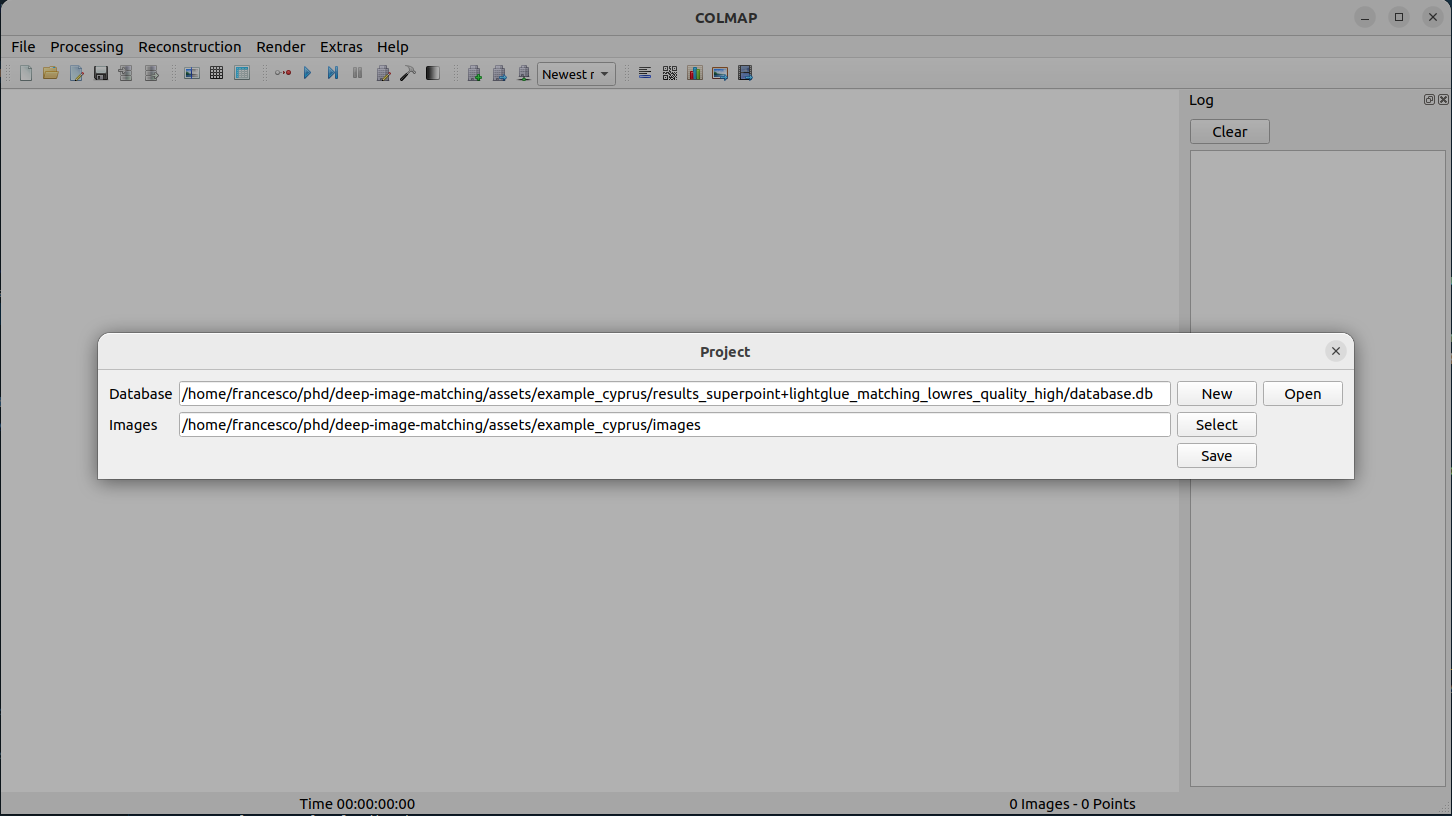Open Database management toolbar icon
The image size is (1452, 816).
(x=242, y=73)
